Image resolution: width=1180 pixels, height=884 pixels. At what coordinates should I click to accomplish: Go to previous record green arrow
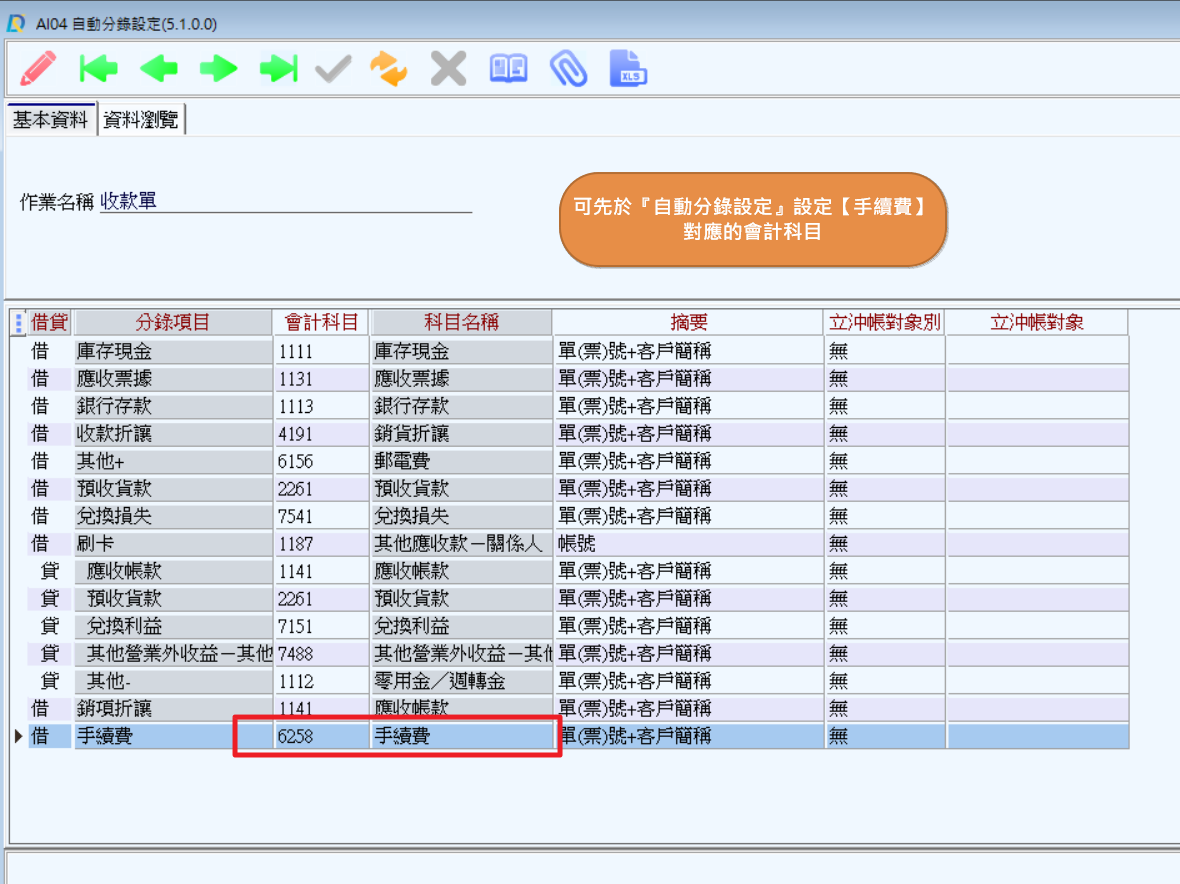tap(158, 69)
